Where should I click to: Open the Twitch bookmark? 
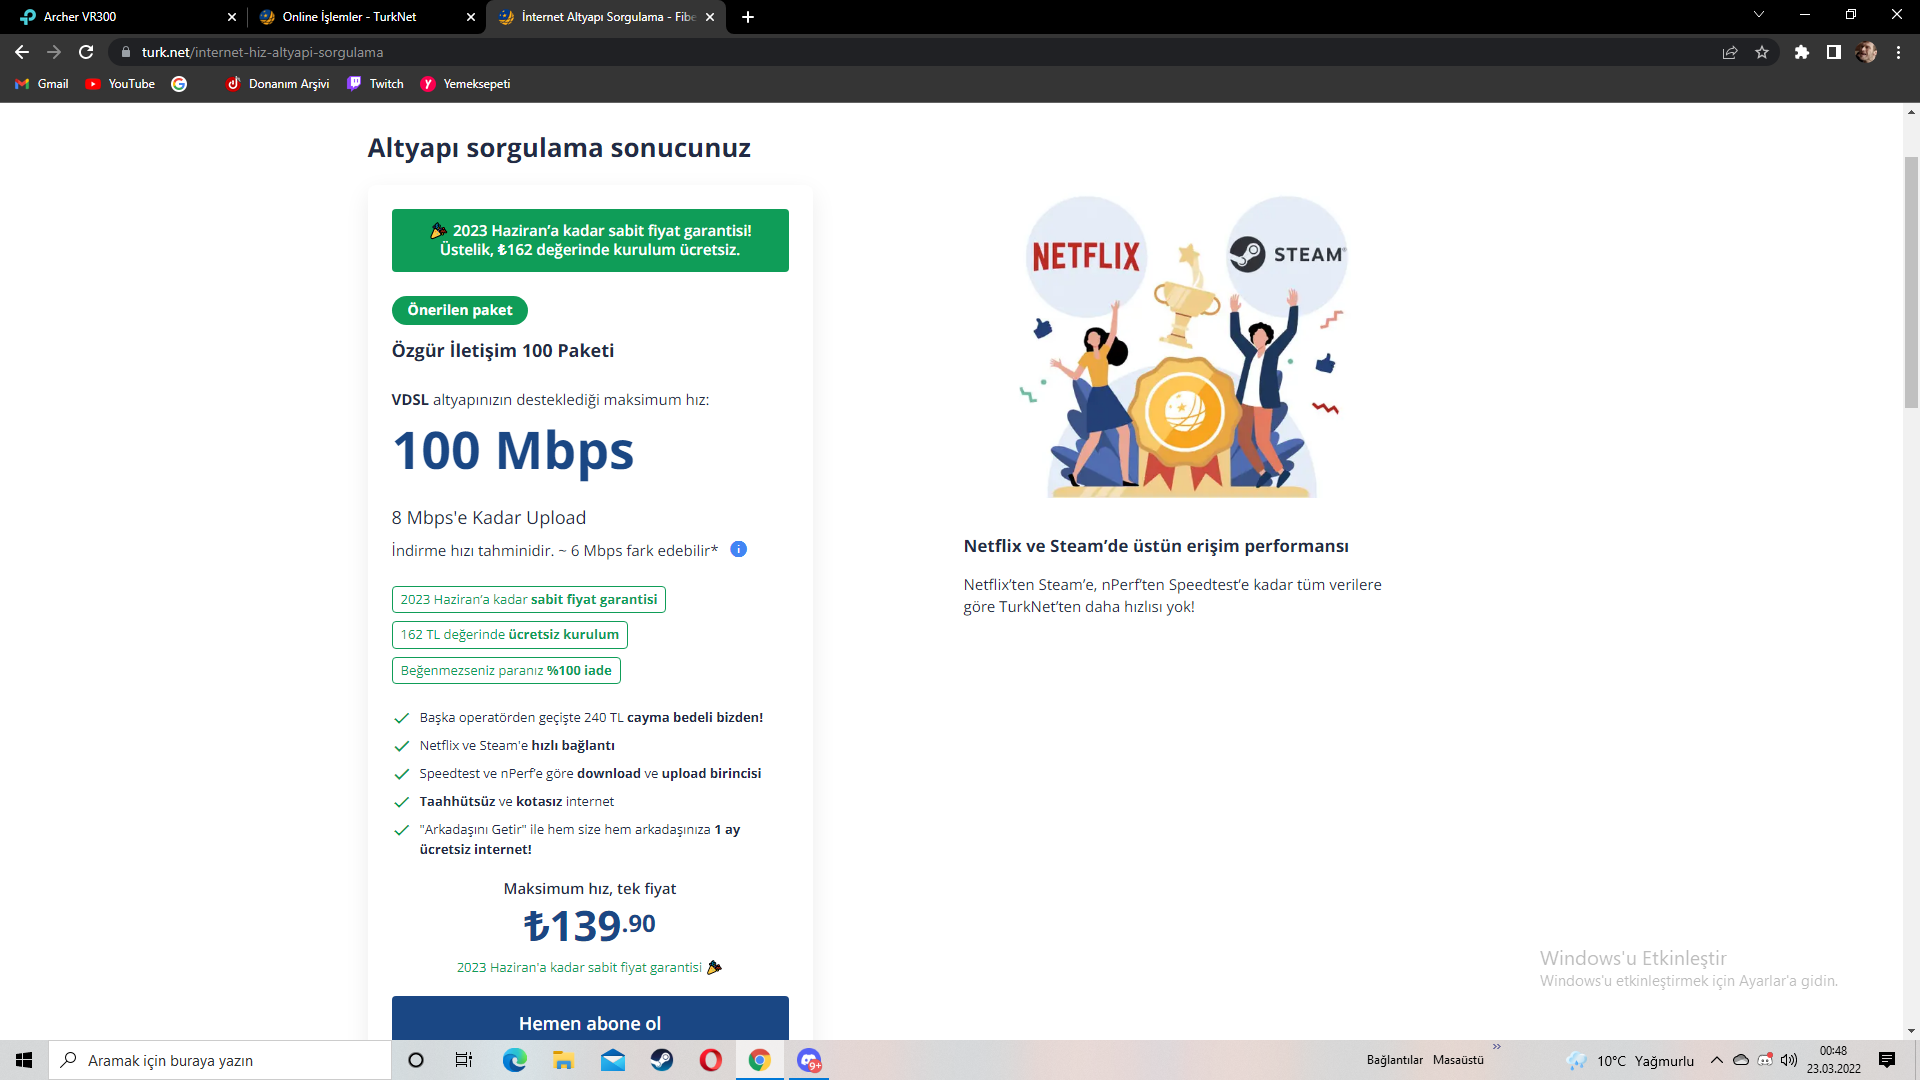[x=375, y=84]
